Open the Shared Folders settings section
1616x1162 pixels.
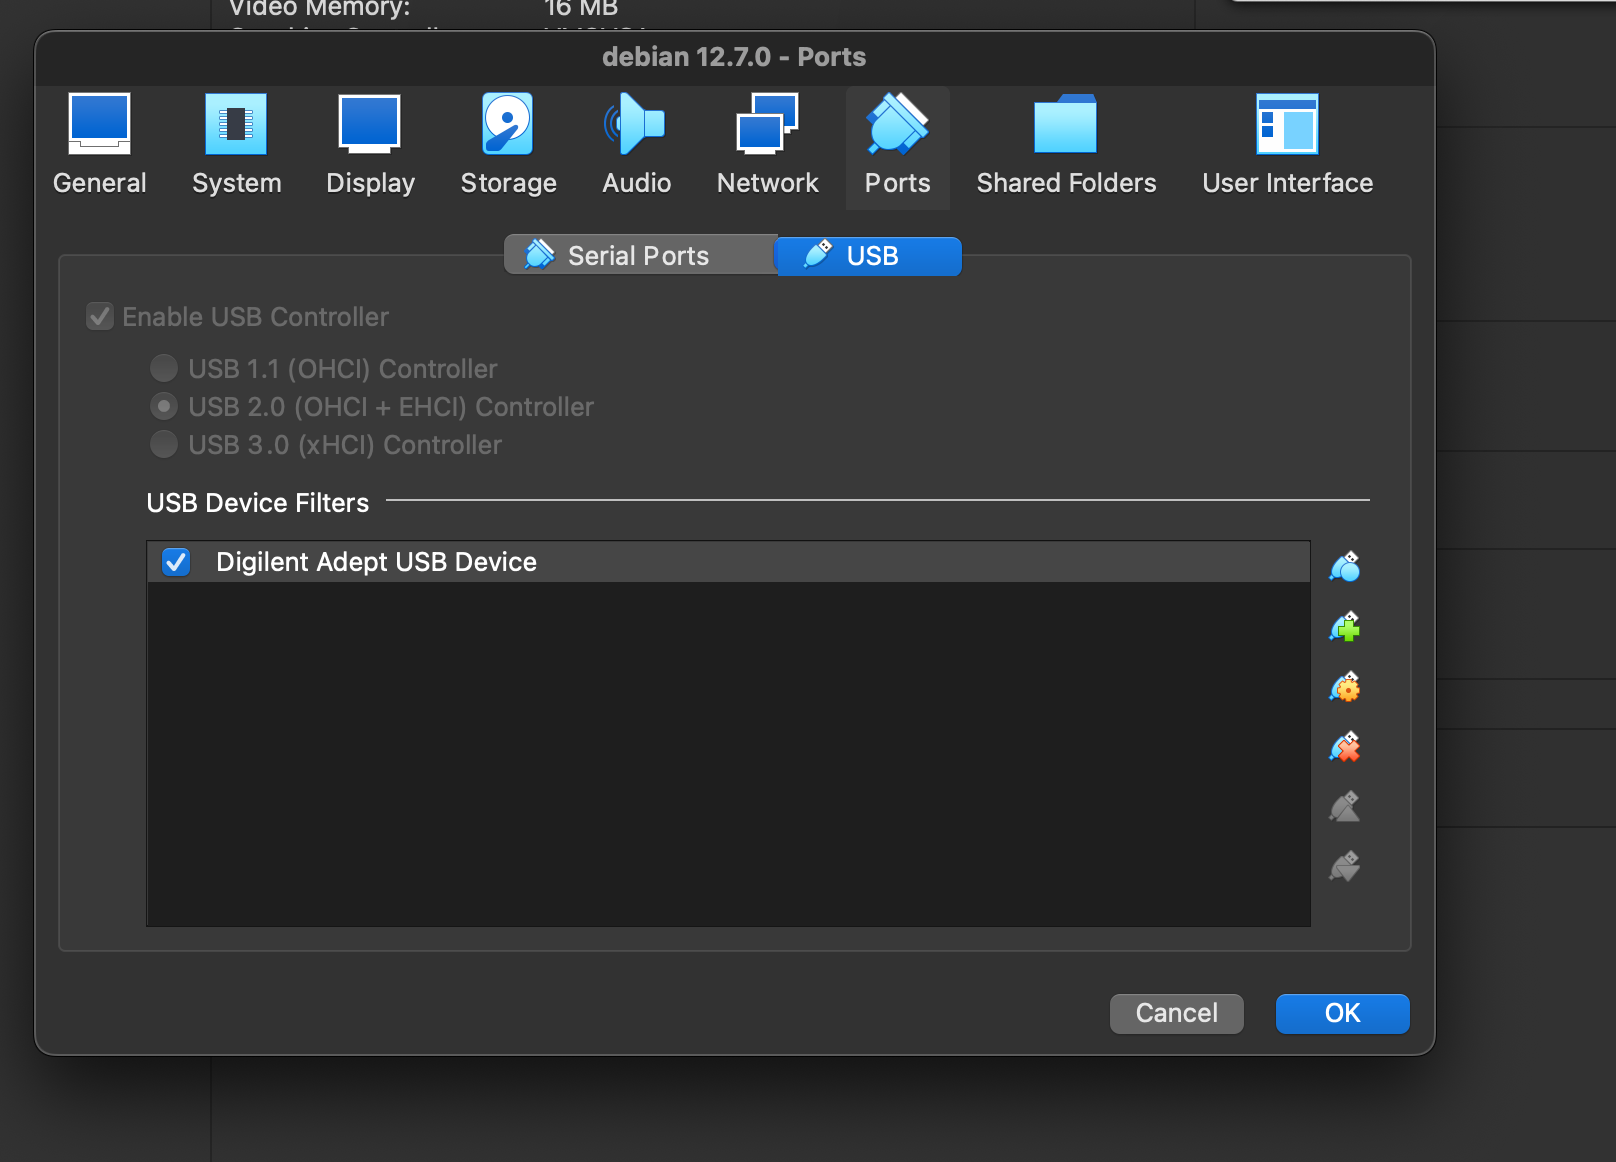(1066, 146)
